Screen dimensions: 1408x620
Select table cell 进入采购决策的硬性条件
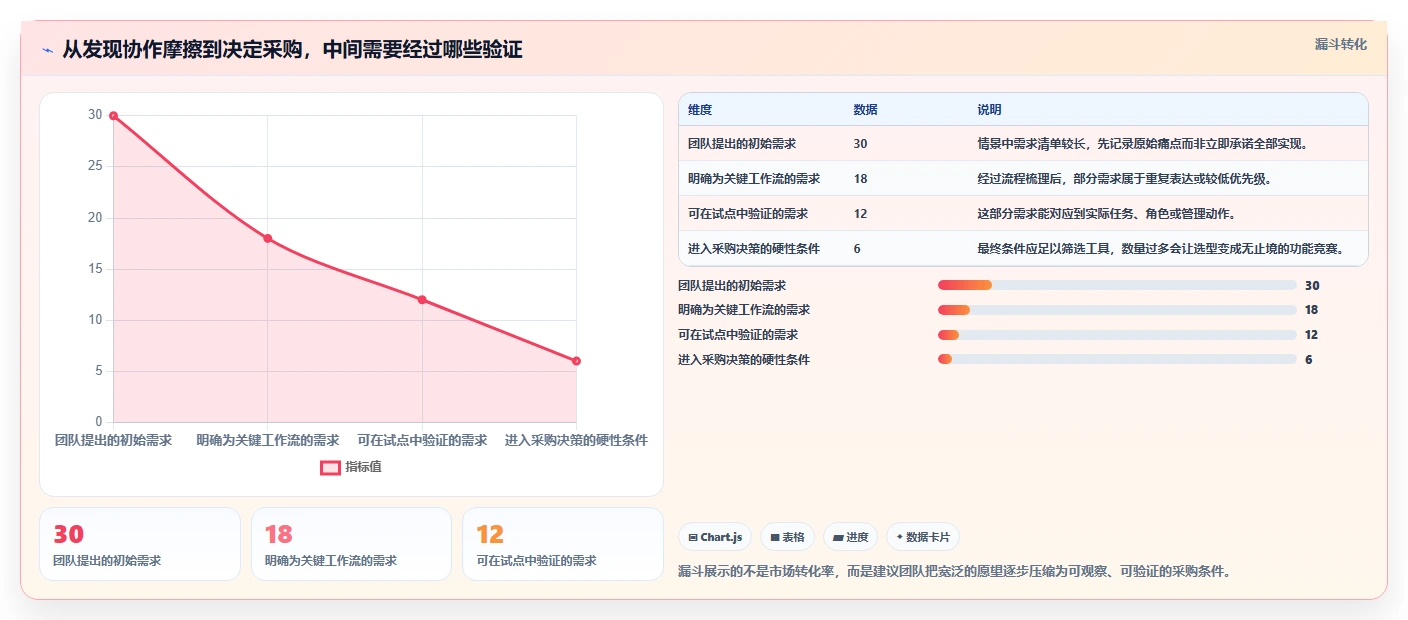(754, 249)
